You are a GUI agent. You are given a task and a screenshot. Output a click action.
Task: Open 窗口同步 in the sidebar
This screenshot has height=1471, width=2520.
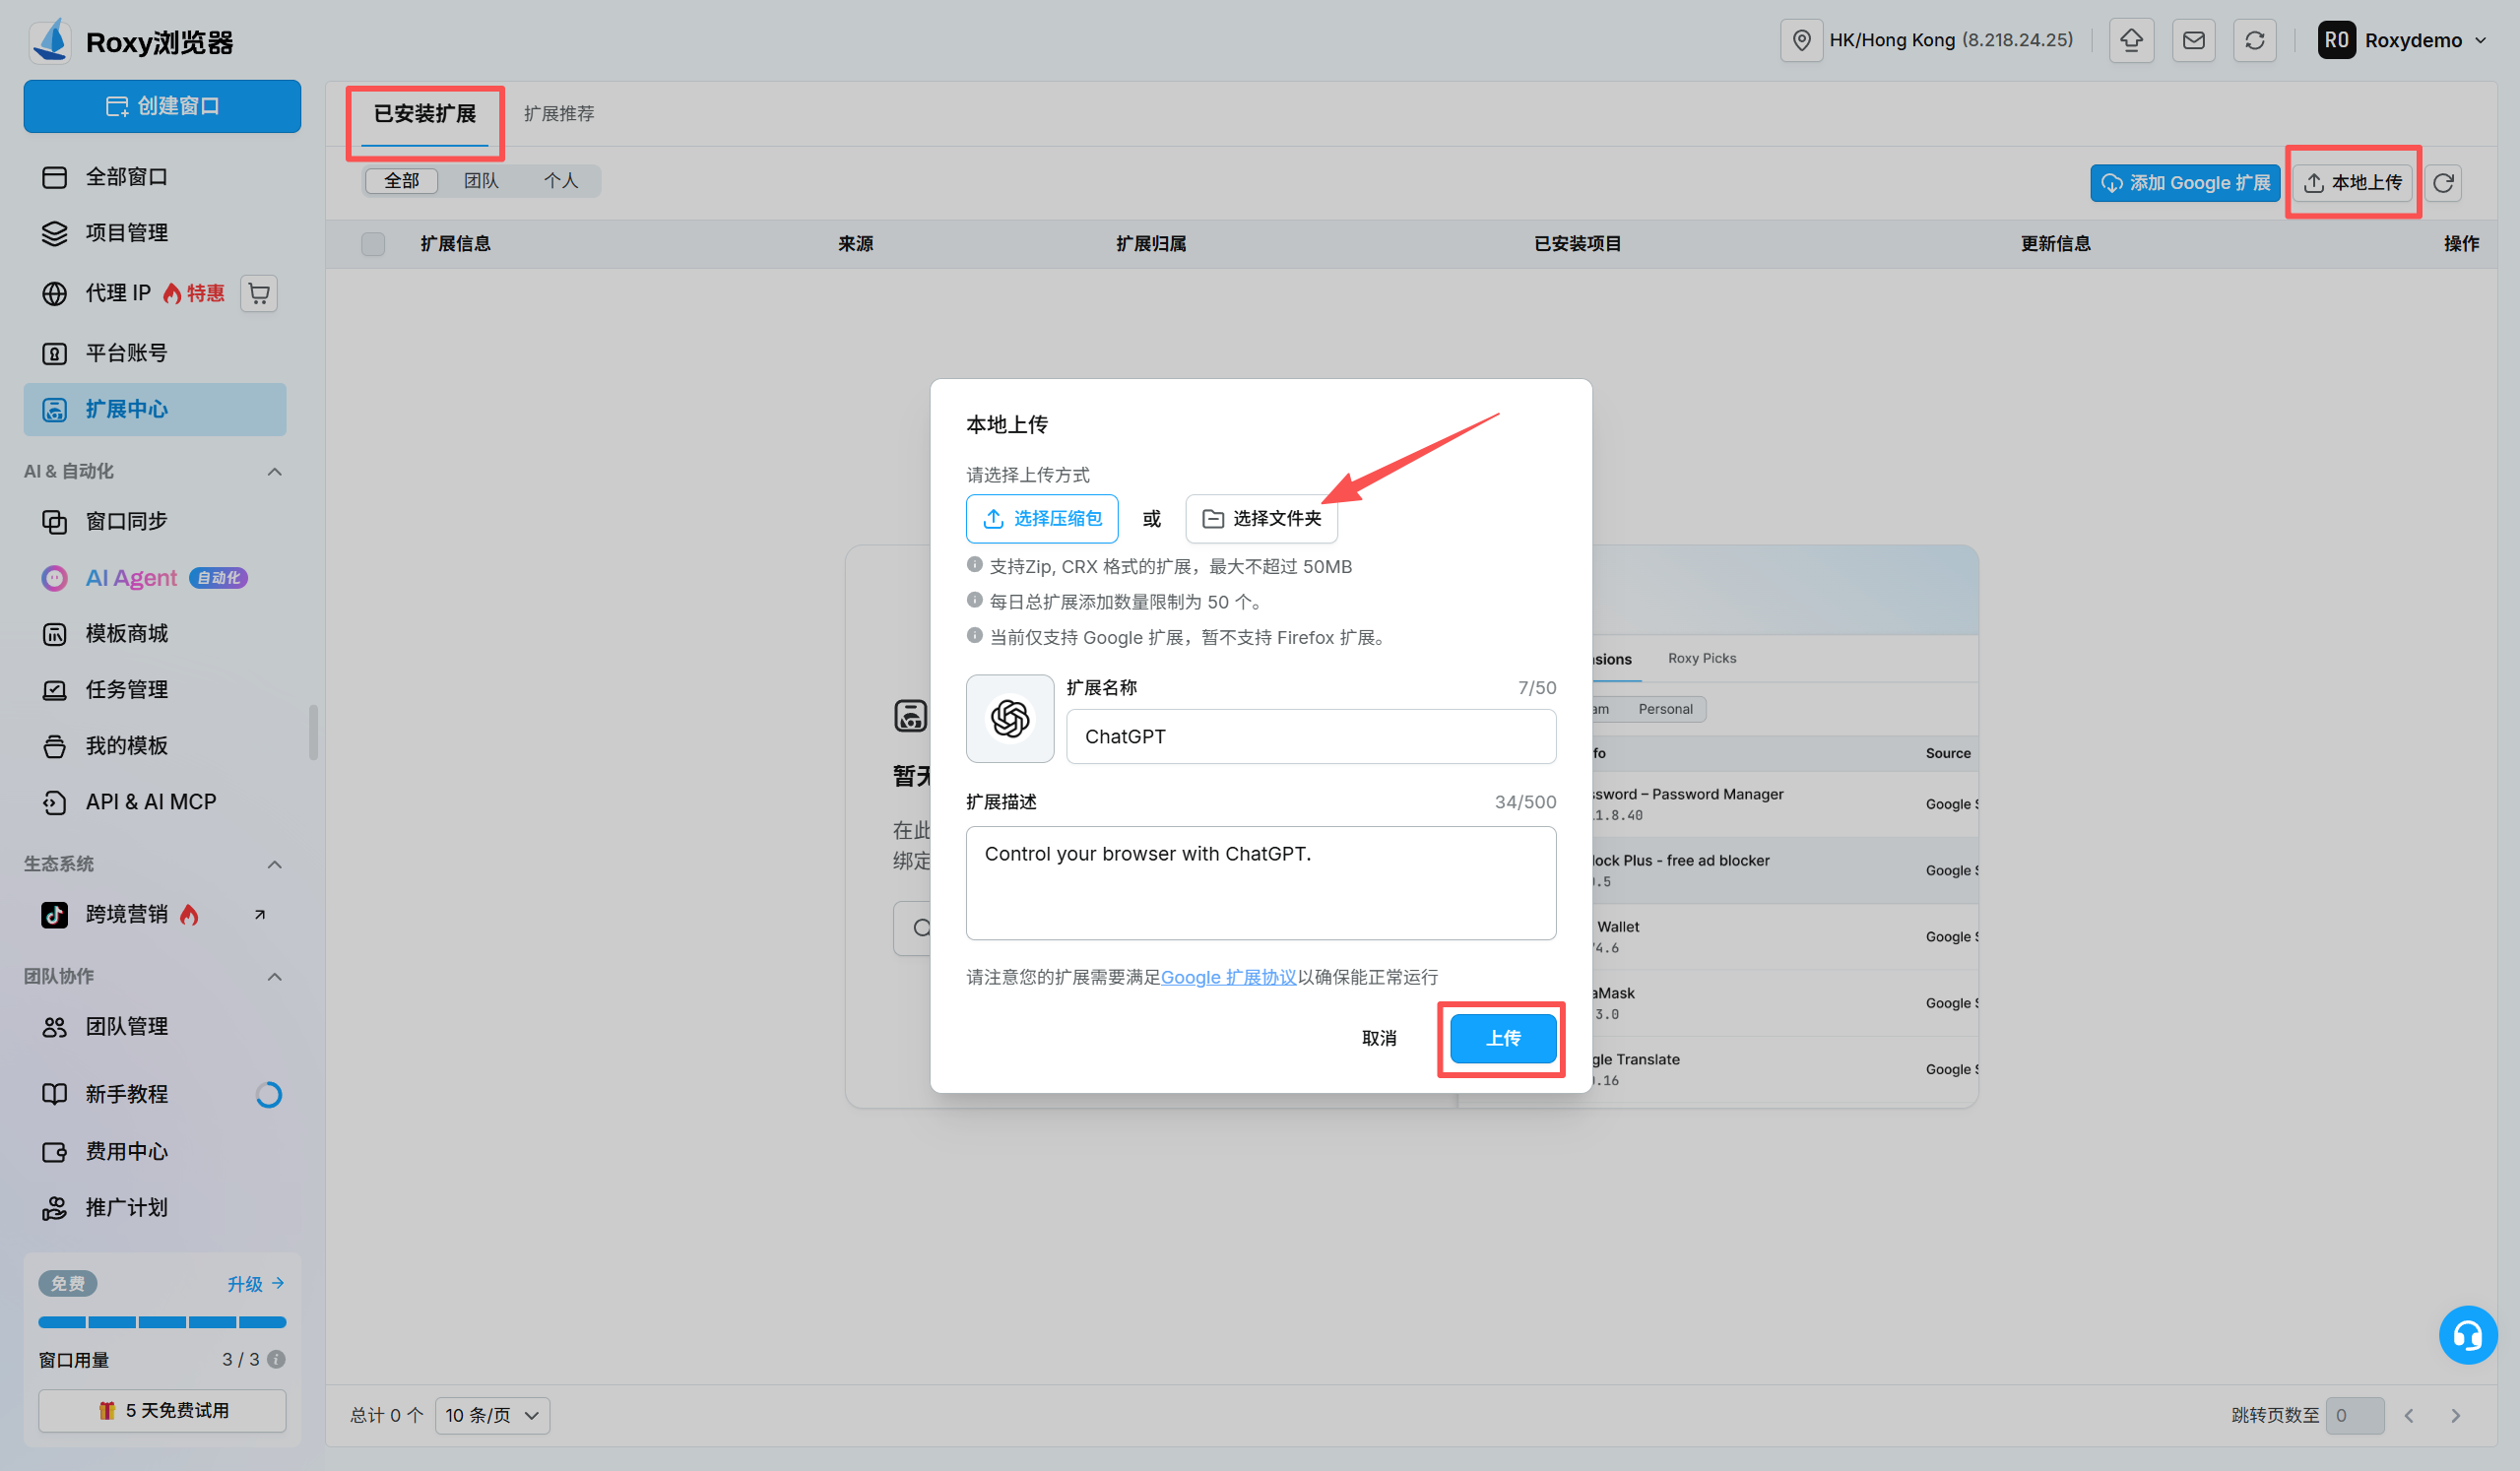pos(155,521)
